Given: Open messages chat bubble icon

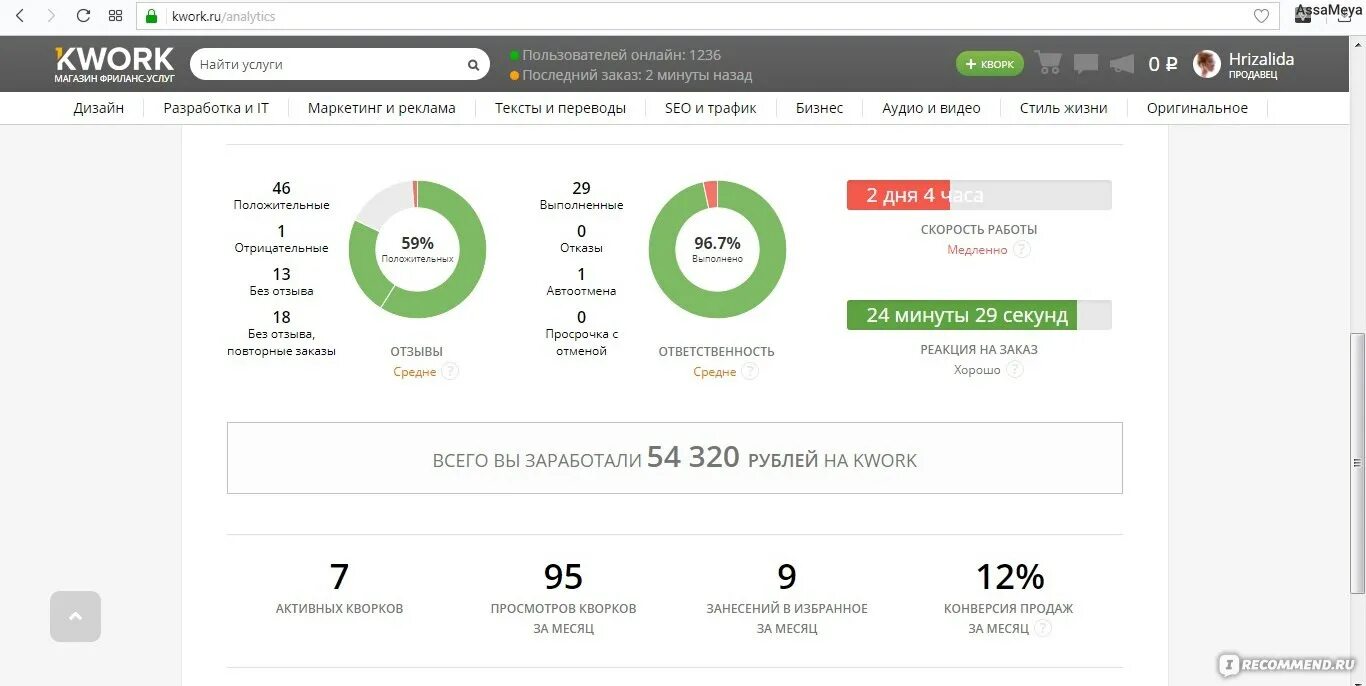Looking at the screenshot, I should pyautogui.click(x=1085, y=64).
